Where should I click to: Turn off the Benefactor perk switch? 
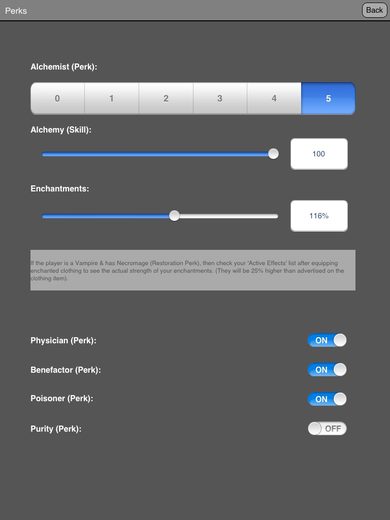[x=327, y=370]
